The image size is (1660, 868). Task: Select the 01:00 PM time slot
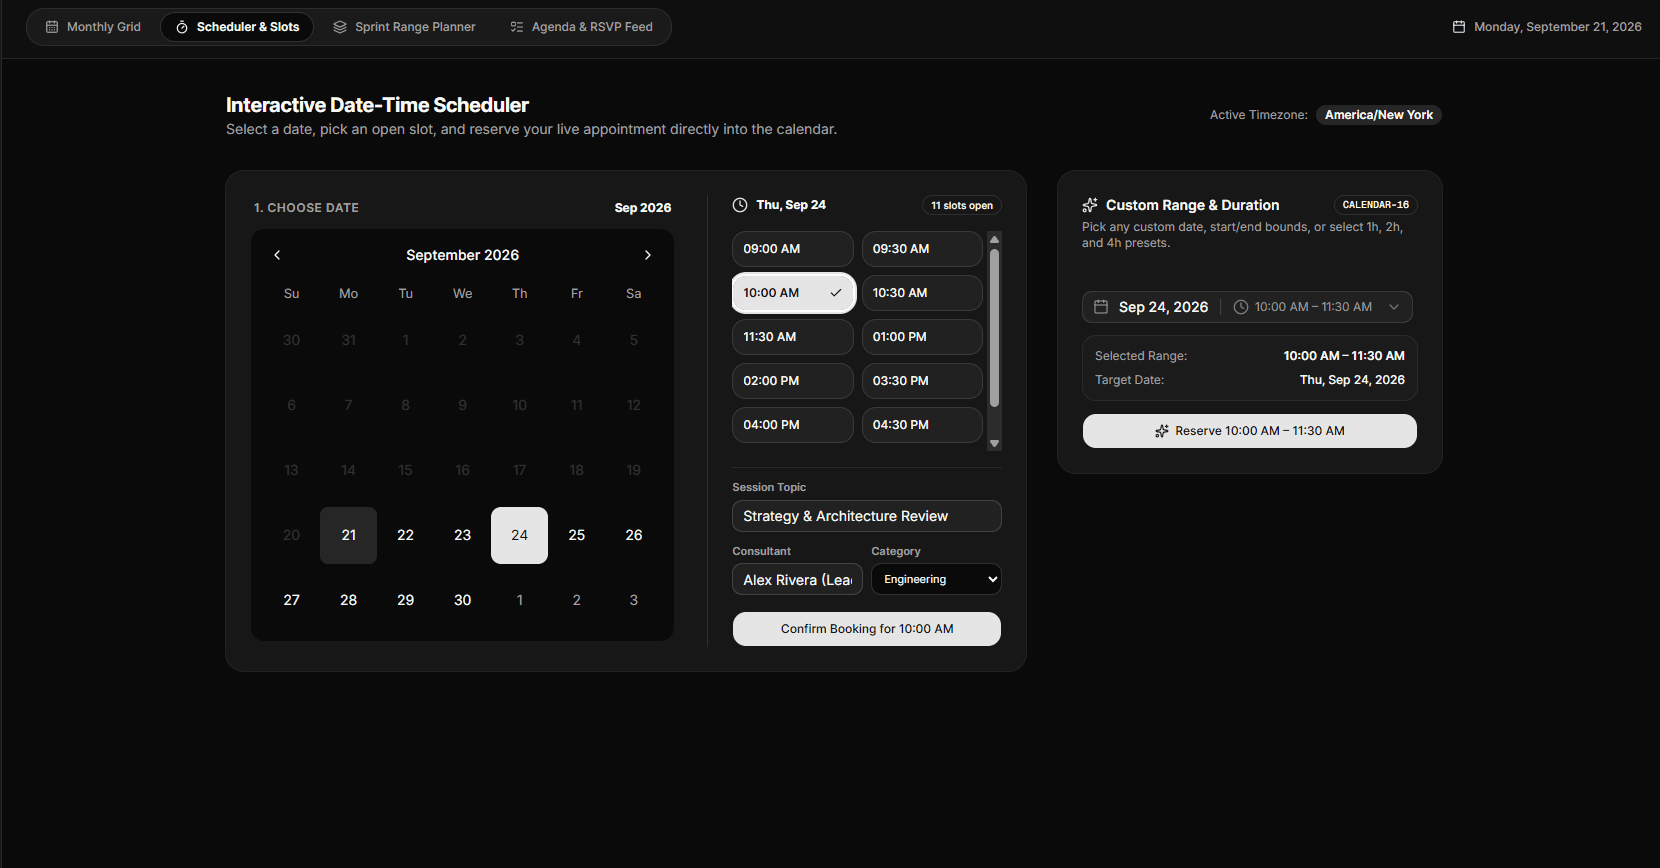click(922, 337)
